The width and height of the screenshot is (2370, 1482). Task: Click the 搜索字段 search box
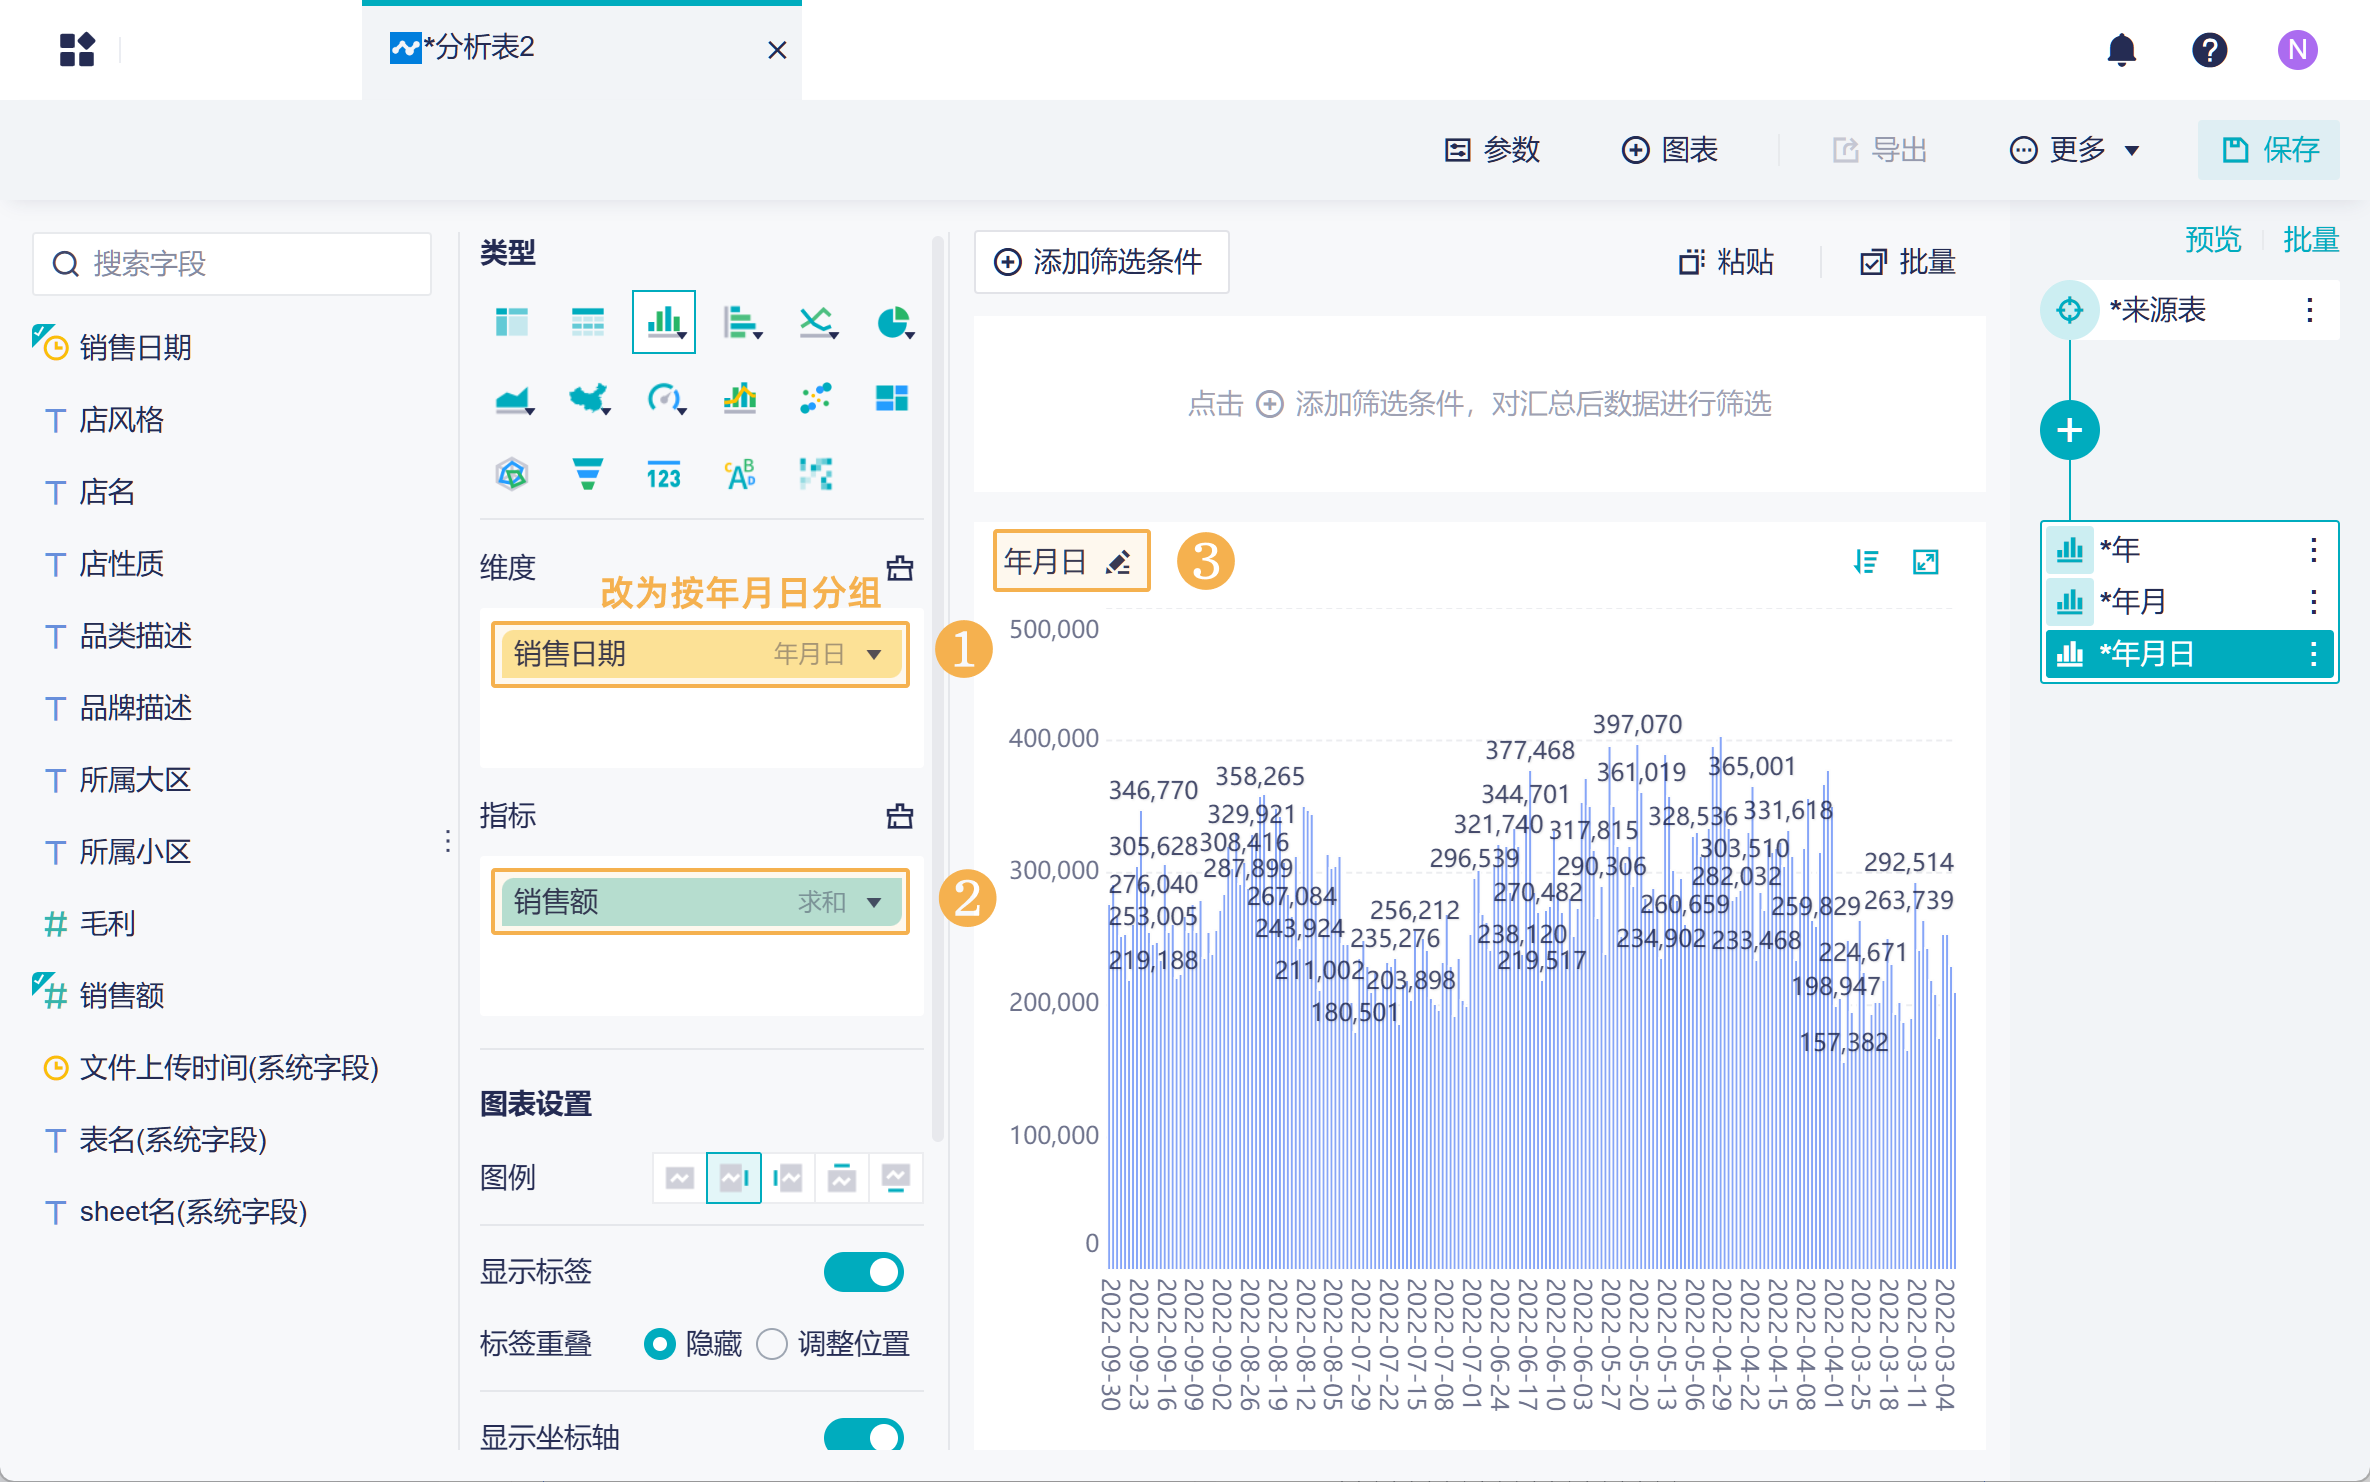click(x=232, y=264)
